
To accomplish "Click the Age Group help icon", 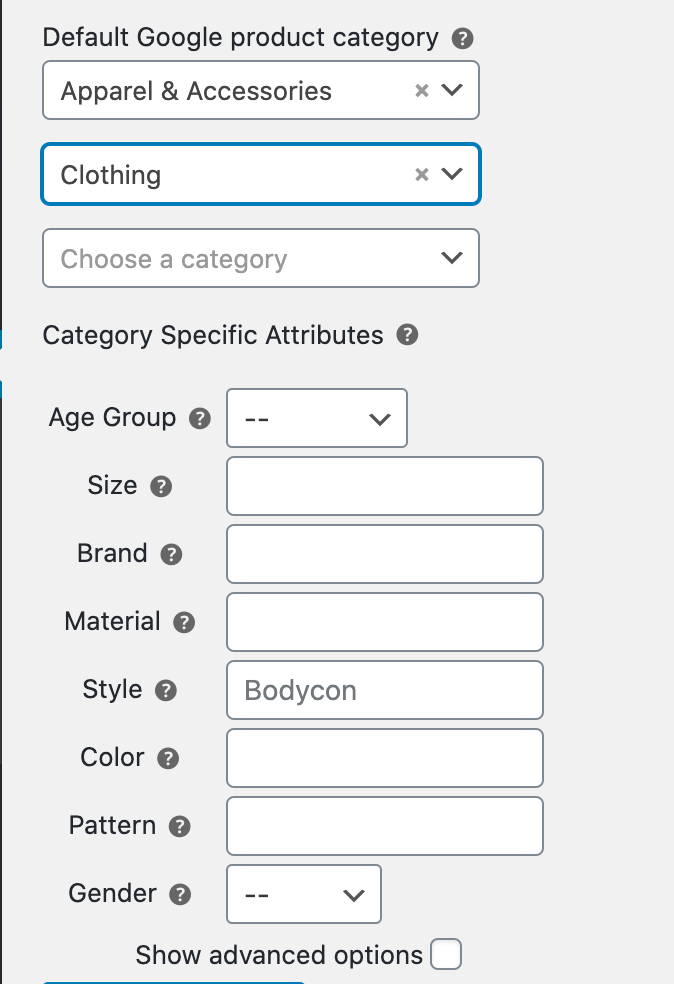I will point(200,419).
